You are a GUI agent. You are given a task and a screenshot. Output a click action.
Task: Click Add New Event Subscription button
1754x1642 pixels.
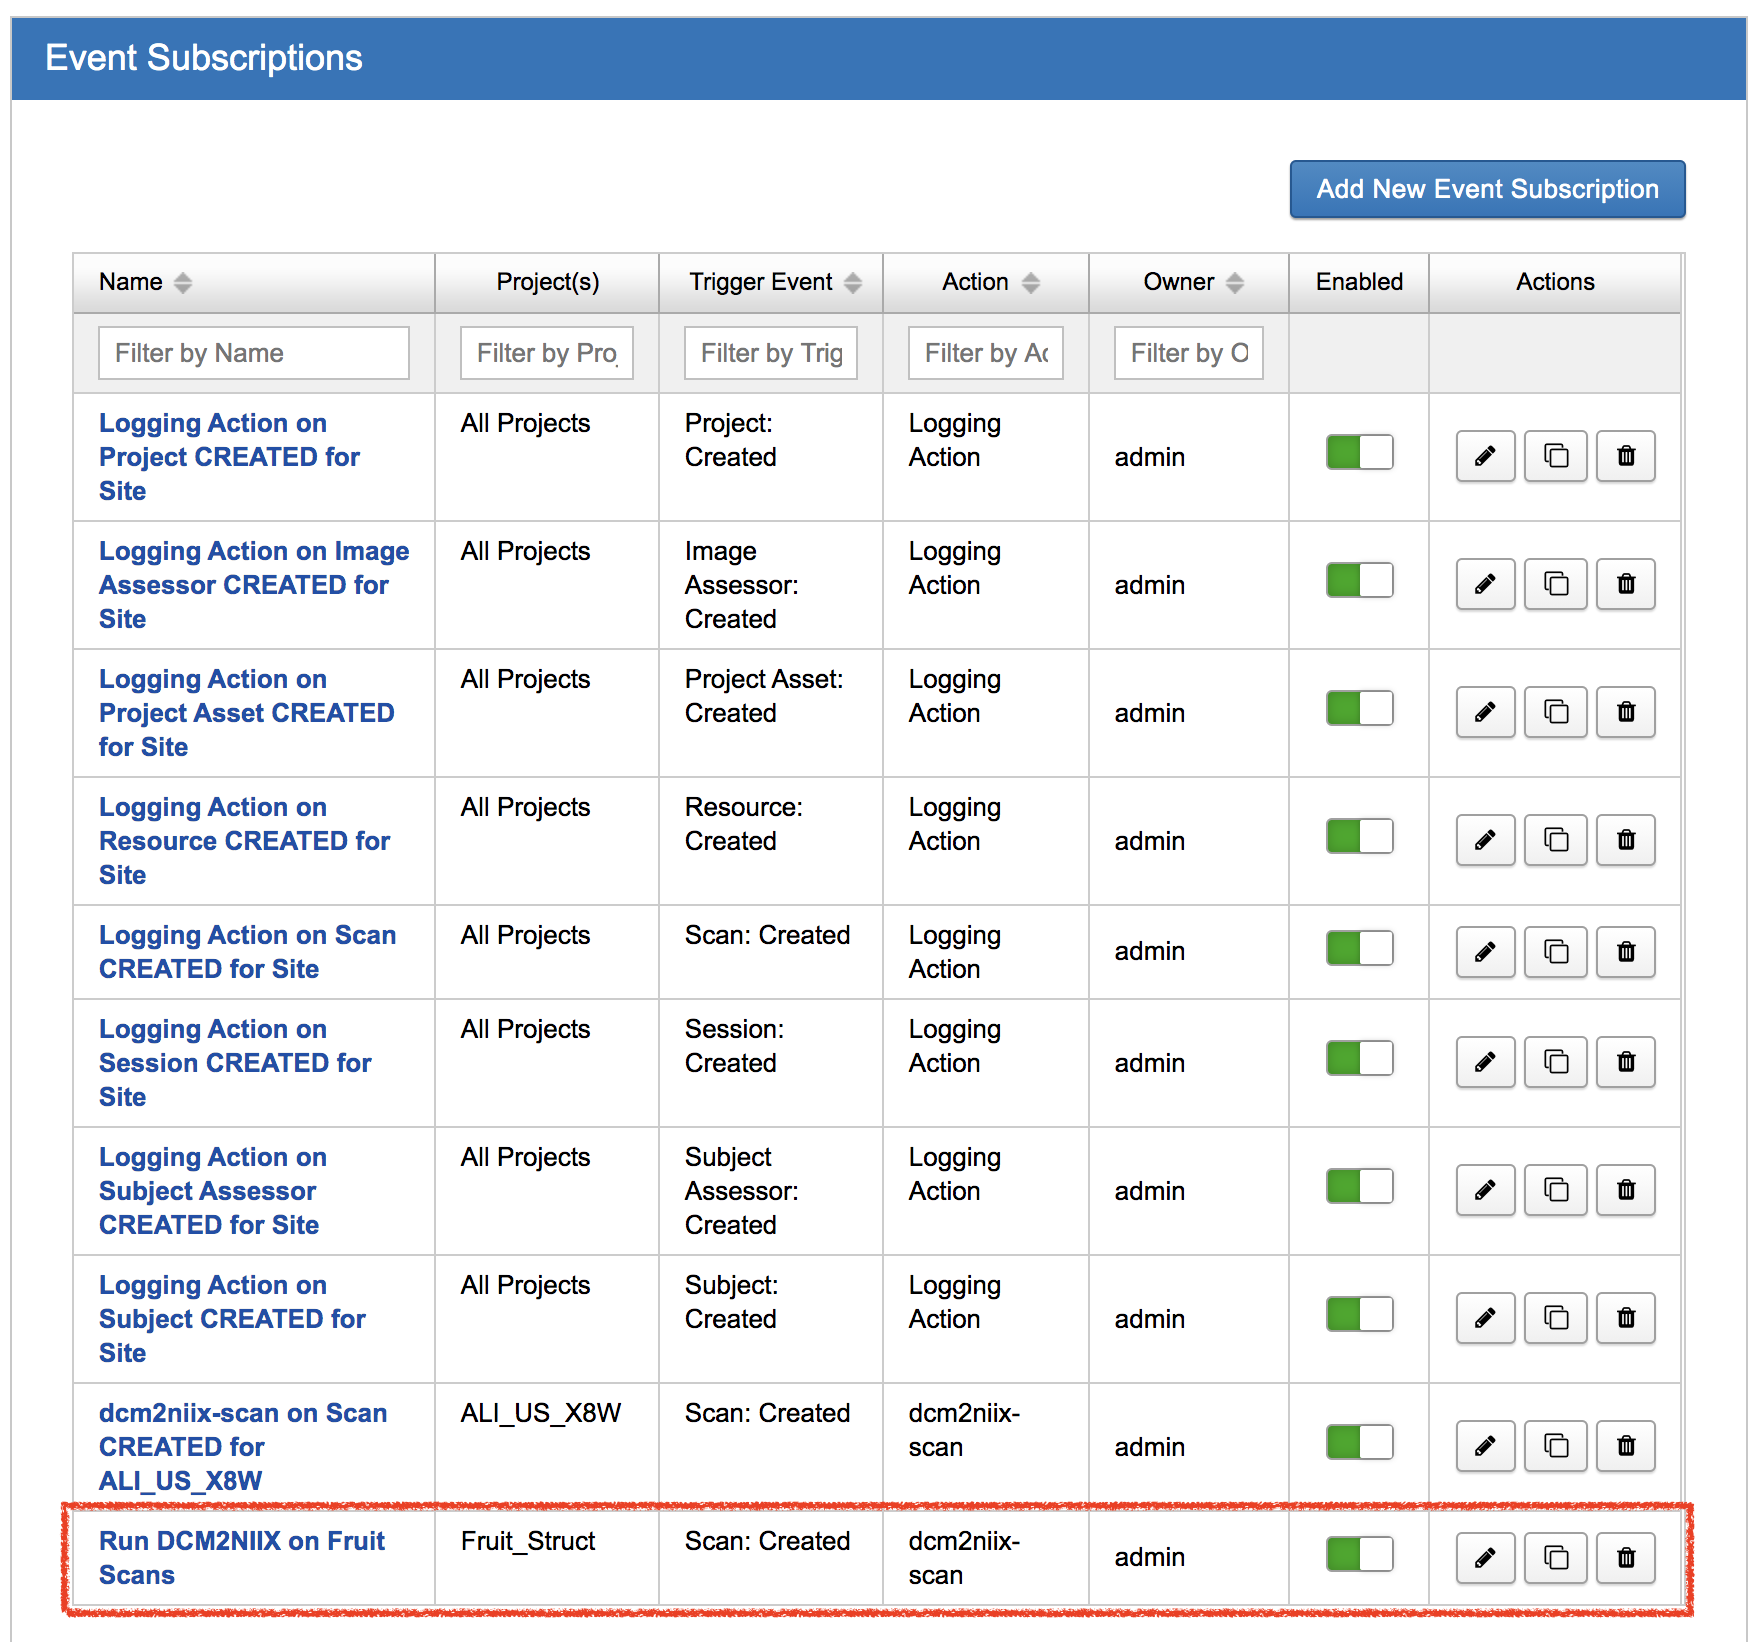(1486, 189)
